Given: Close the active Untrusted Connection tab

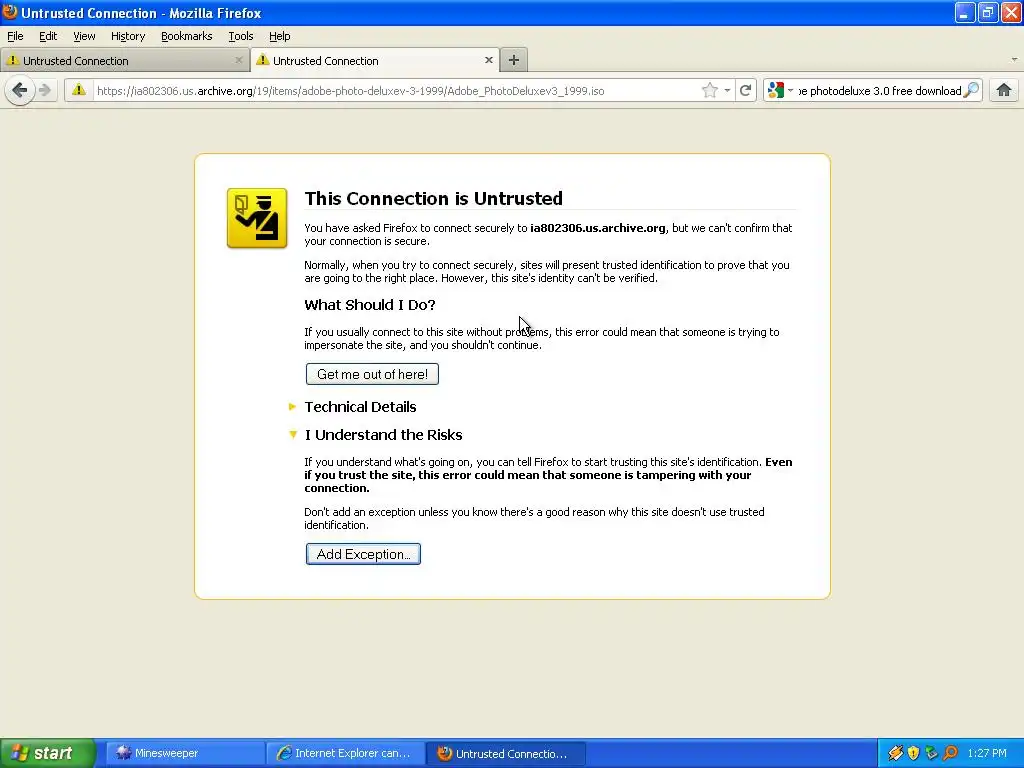Looking at the screenshot, I should [488, 60].
